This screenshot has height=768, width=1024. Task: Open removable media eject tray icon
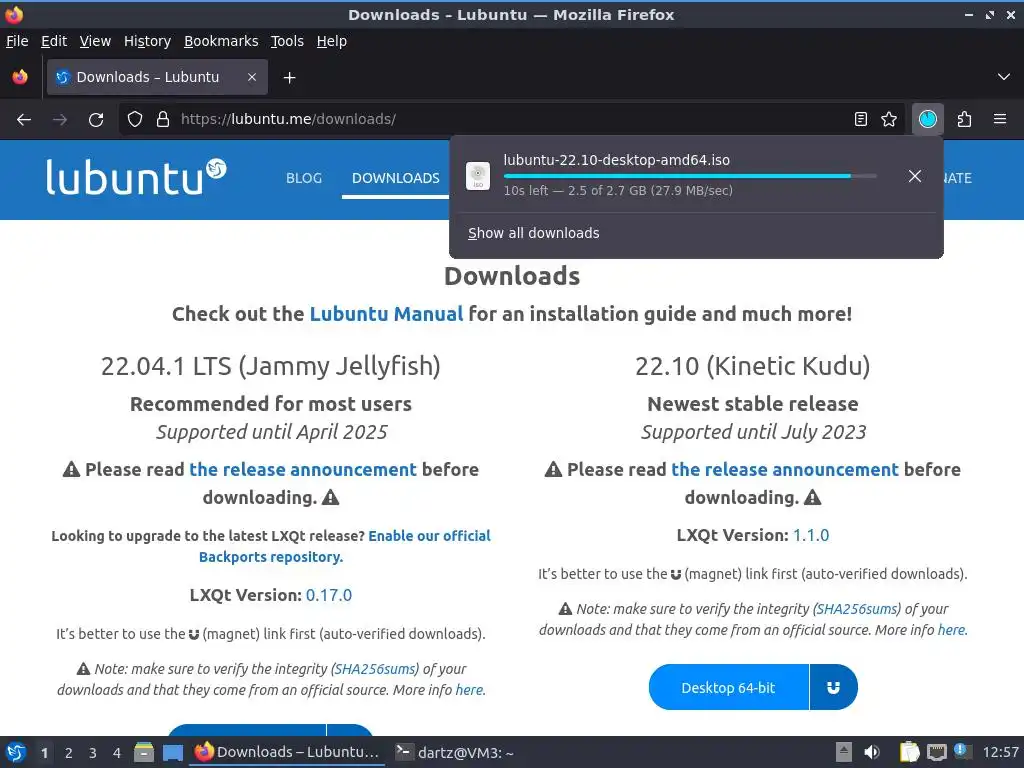pos(844,752)
